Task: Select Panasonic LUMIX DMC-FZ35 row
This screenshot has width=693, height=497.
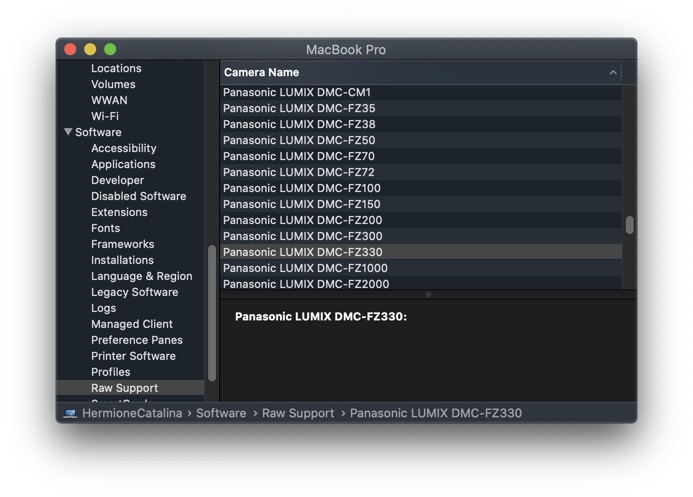Action: pyautogui.click(x=421, y=108)
